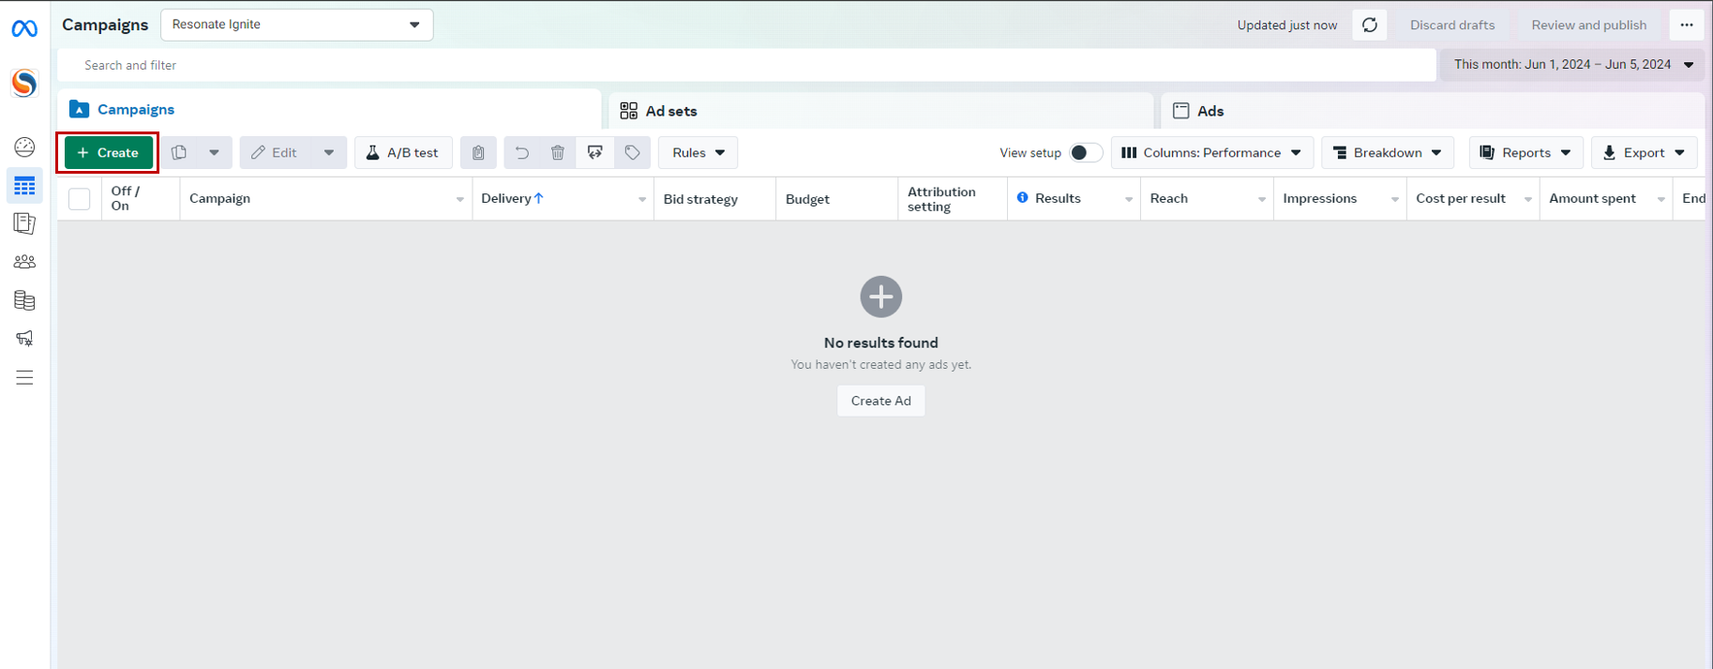Click the Search and filter field
This screenshot has width=1713, height=669.
pos(747,65)
